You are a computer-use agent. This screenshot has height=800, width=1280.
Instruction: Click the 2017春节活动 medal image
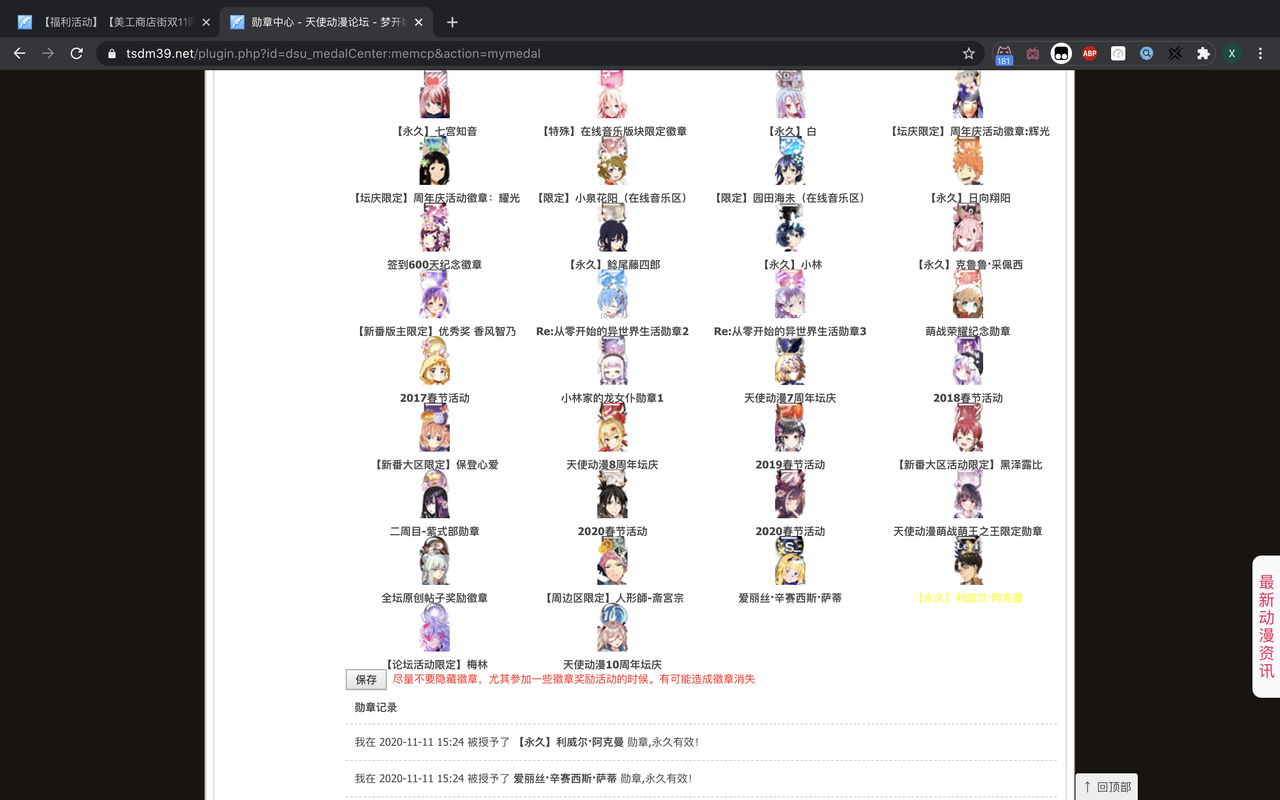pyautogui.click(x=435, y=362)
